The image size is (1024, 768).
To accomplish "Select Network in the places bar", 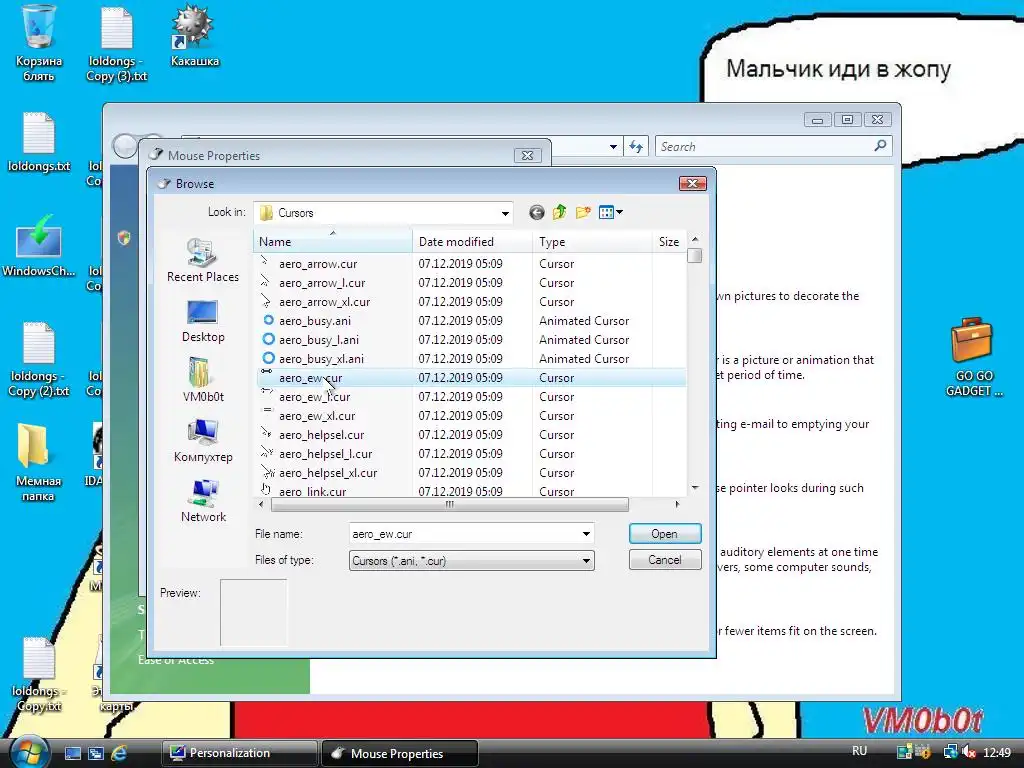I will coord(202,501).
